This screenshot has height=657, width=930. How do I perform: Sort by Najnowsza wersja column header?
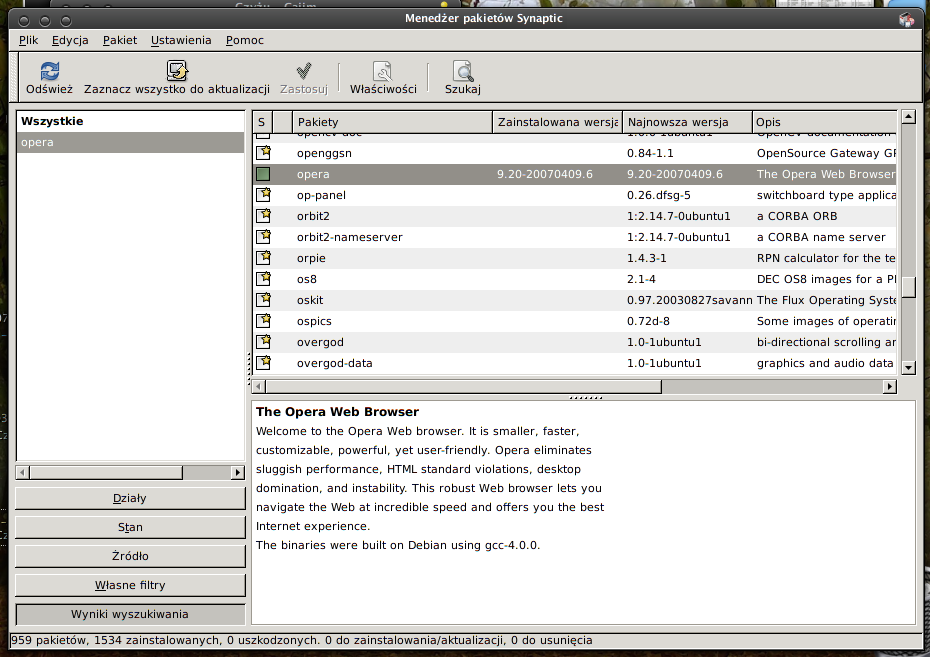[687, 122]
